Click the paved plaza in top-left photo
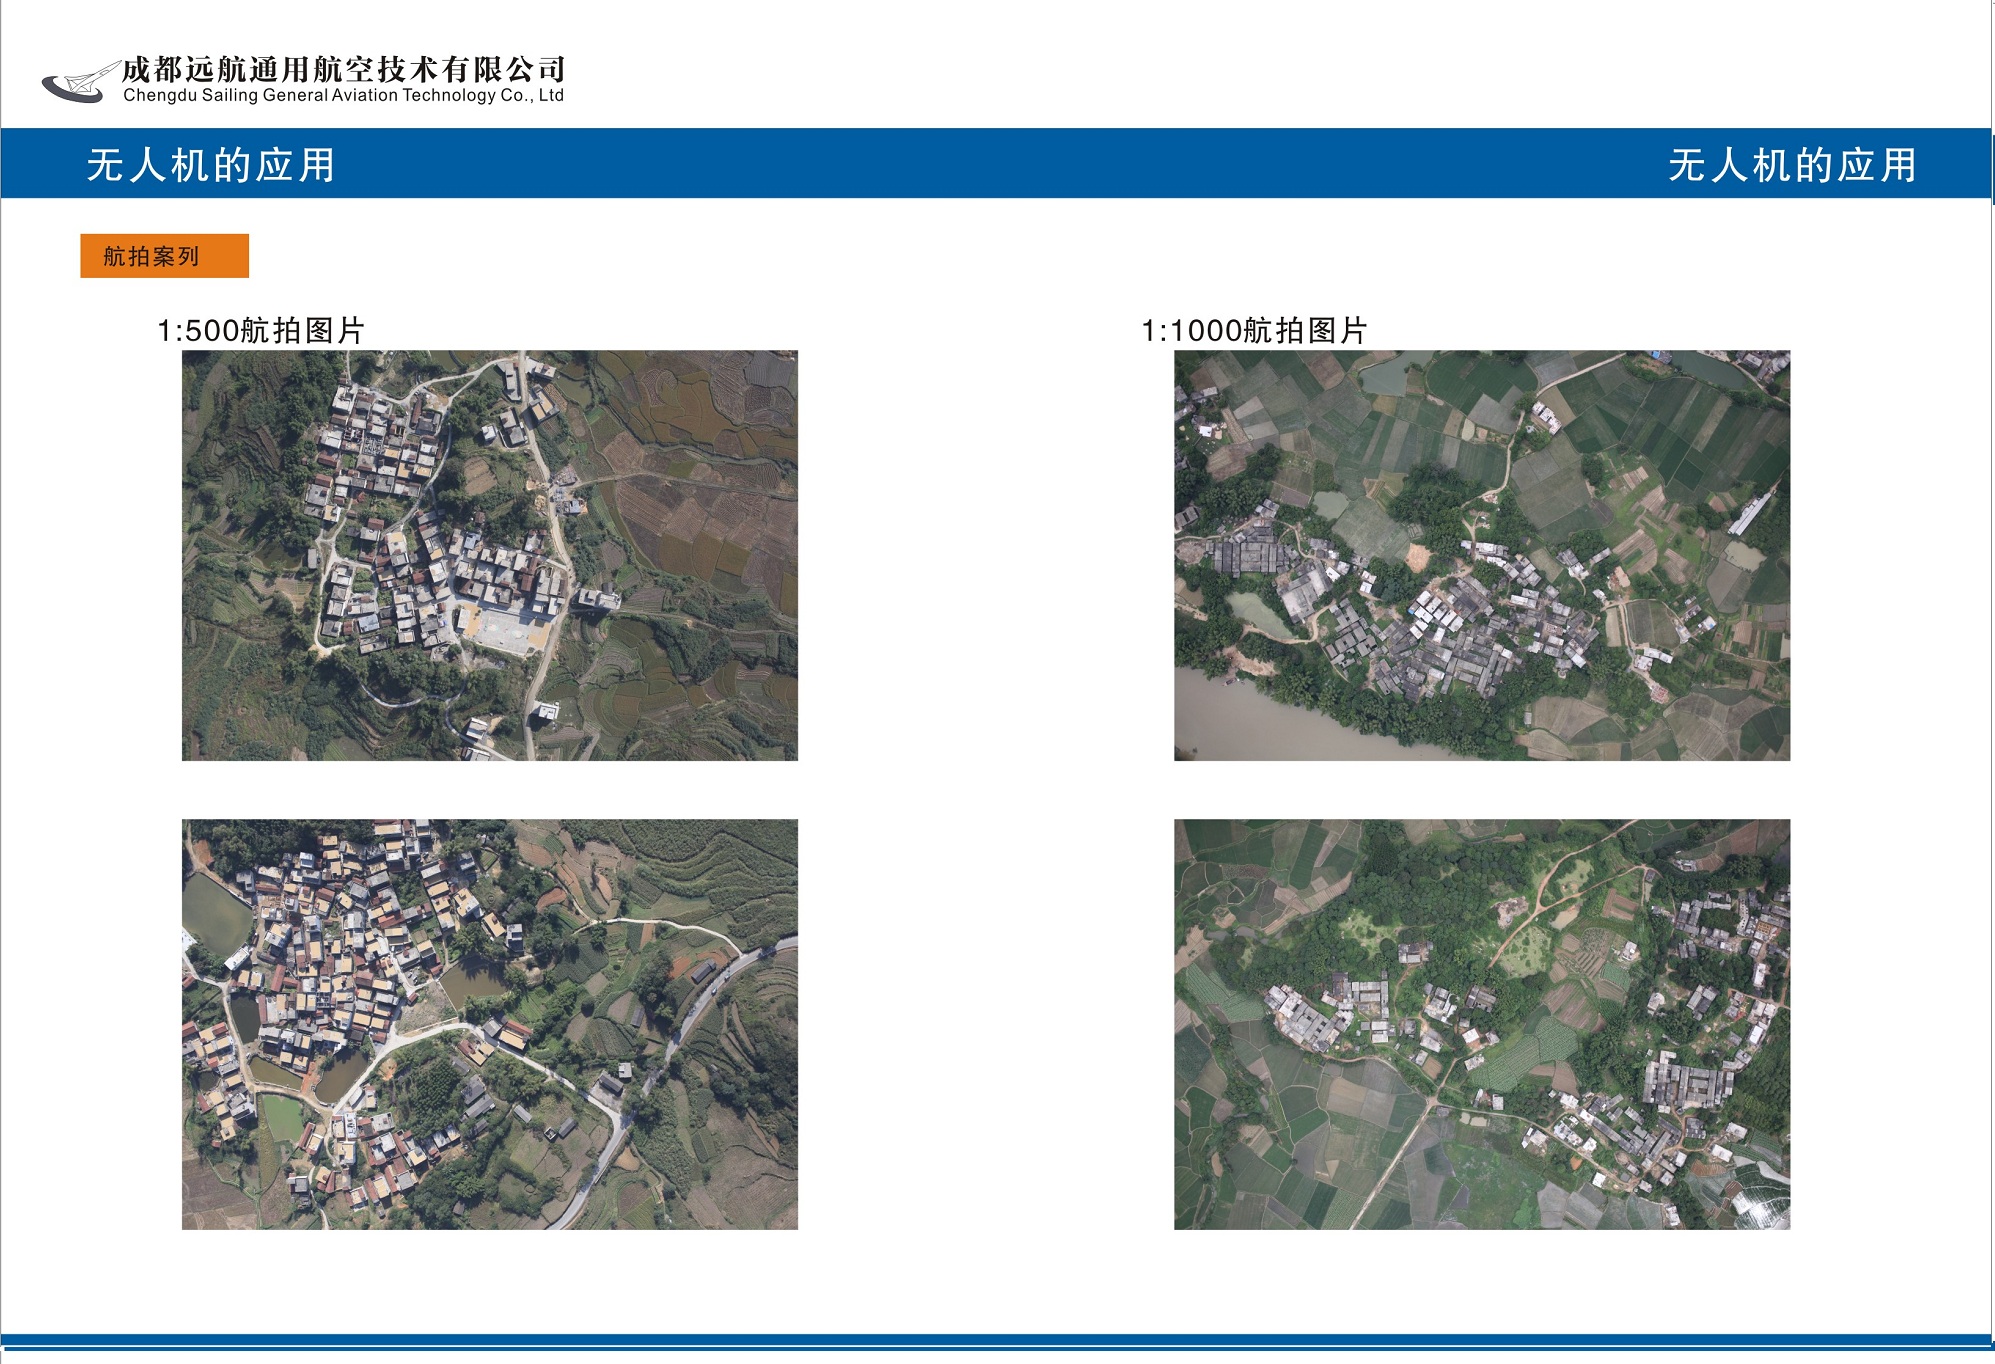The height and width of the screenshot is (1364, 1995). [505, 630]
